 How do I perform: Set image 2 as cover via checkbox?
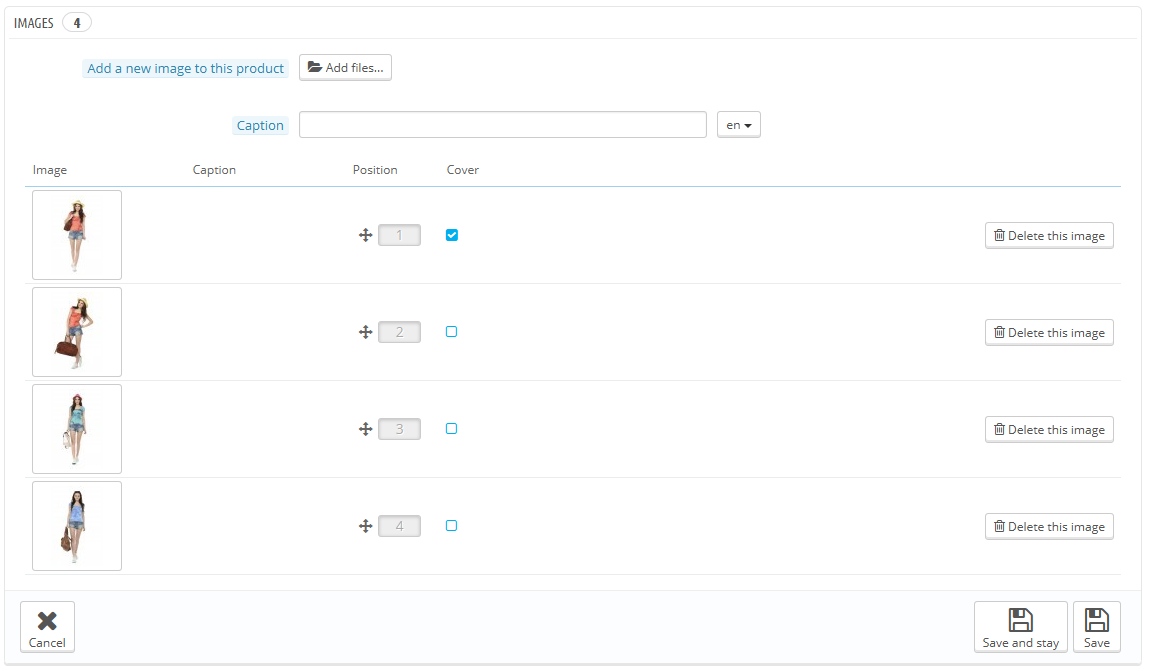pos(452,331)
